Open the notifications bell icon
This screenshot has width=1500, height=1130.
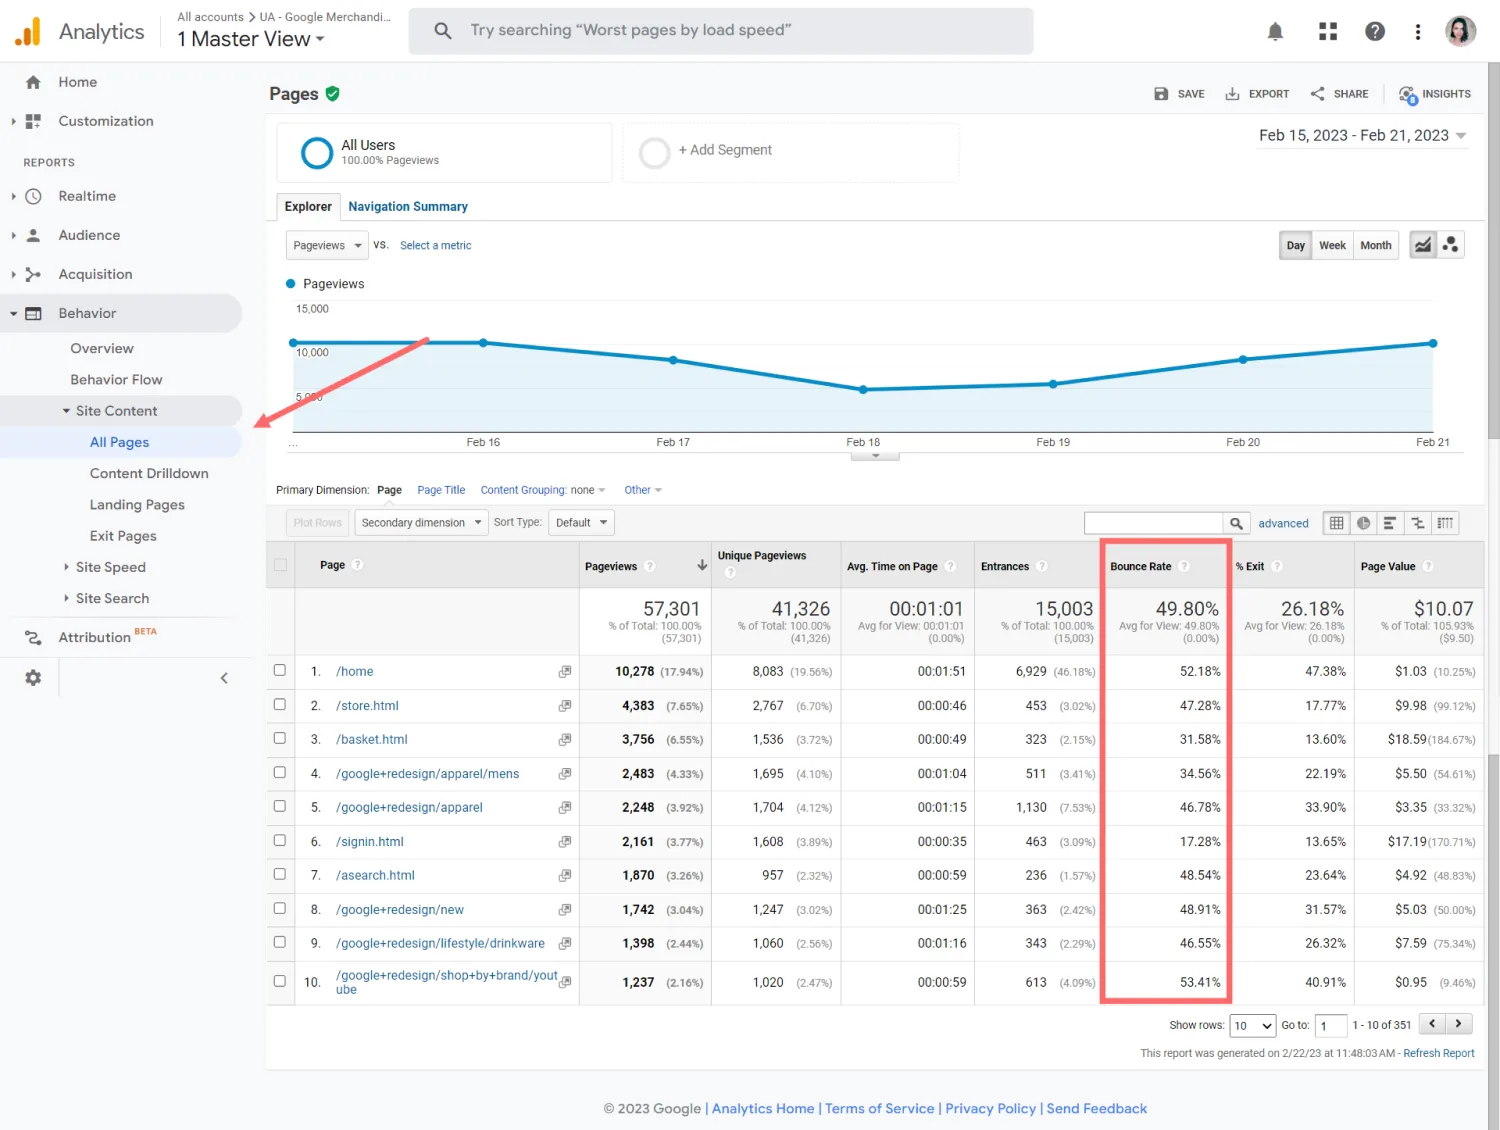1275,32
